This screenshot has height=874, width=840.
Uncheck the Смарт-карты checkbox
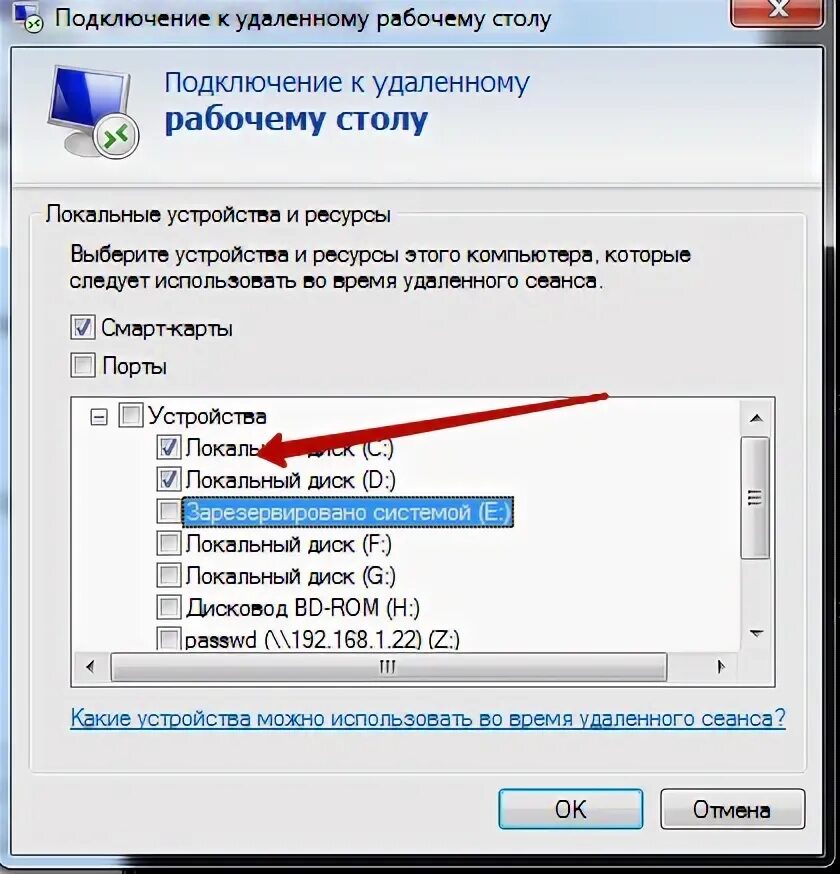[82, 327]
